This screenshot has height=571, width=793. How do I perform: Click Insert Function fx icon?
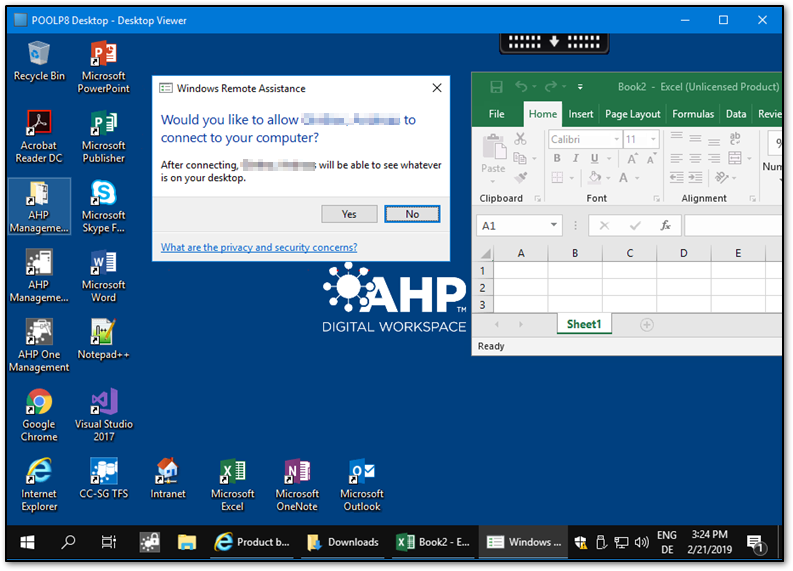tap(666, 226)
